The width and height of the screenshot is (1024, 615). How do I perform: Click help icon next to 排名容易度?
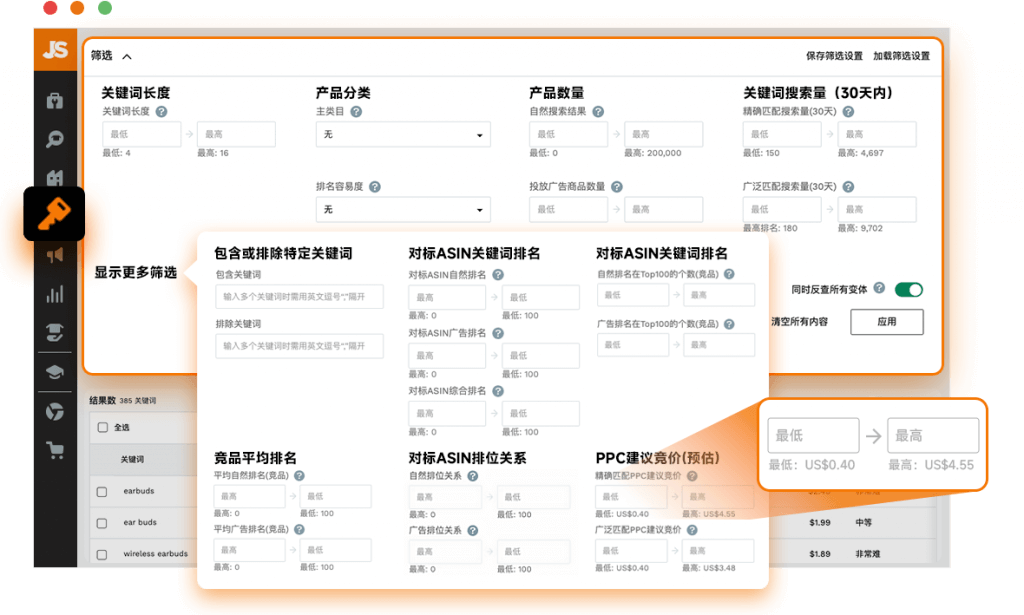374,187
